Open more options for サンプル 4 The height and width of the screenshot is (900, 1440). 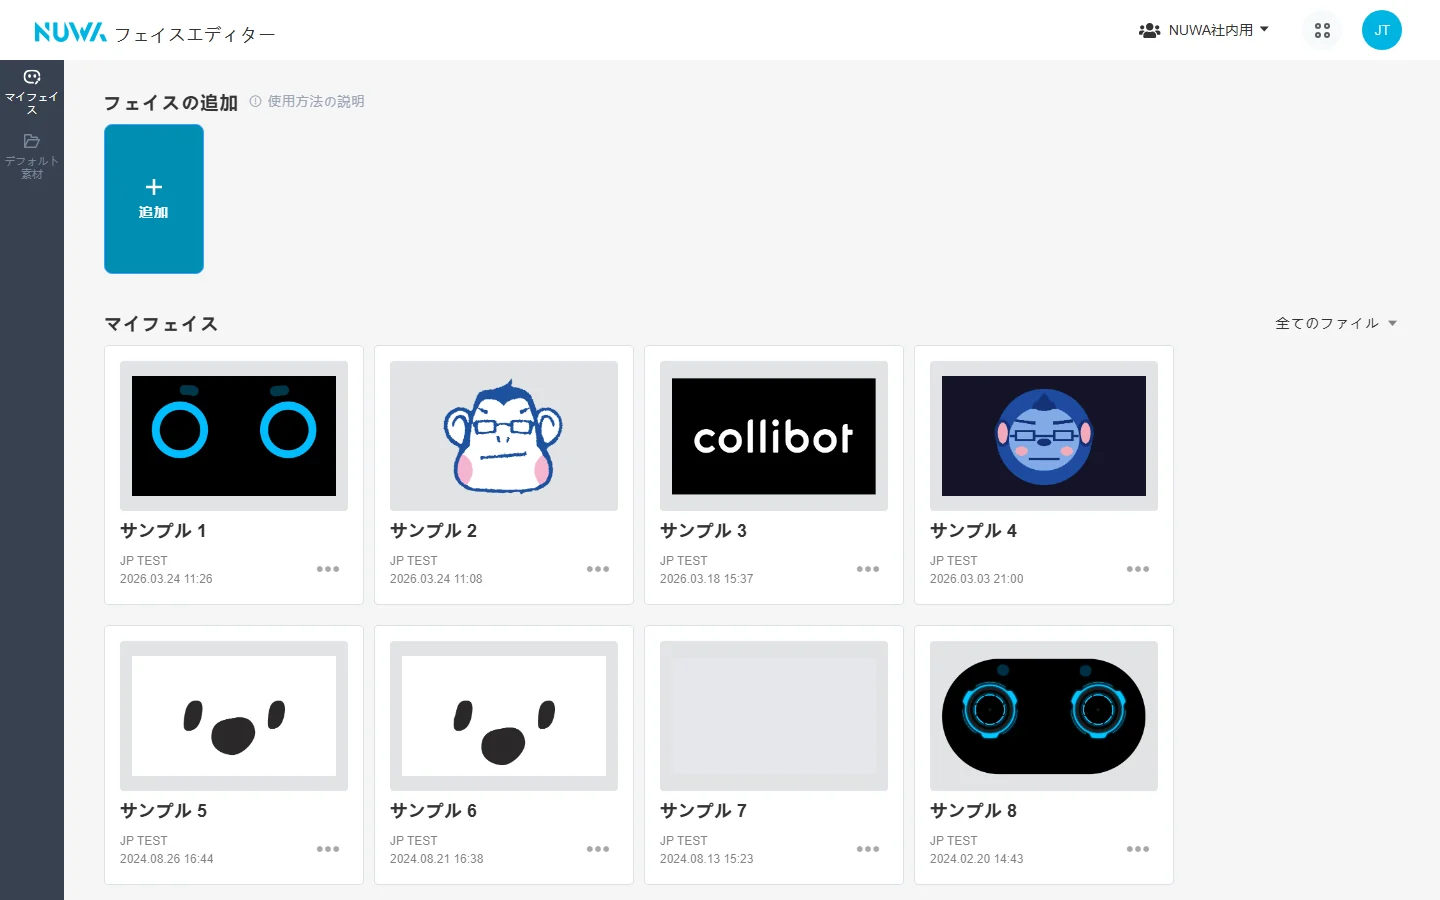pyautogui.click(x=1138, y=569)
